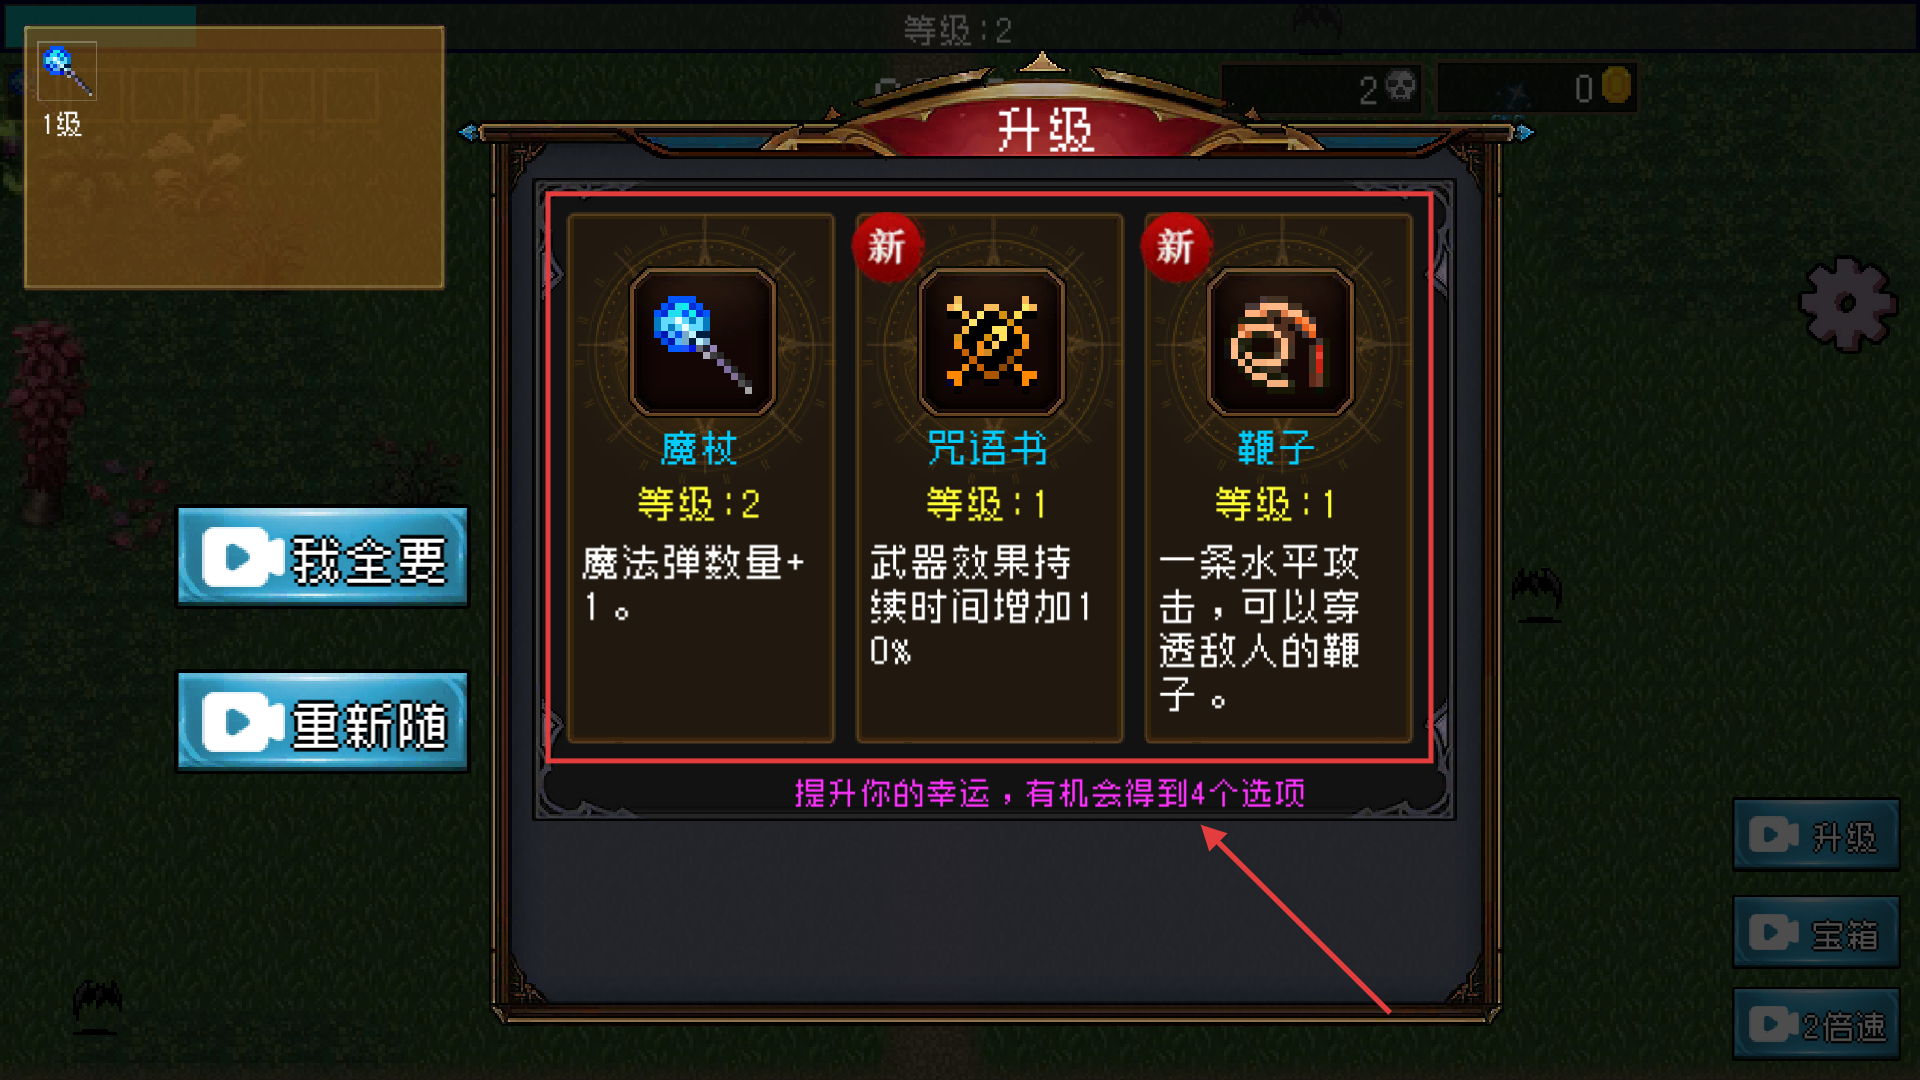Click the 等级:2 experience bar
The image size is (1920, 1080).
pyautogui.click(x=959, y=29)
